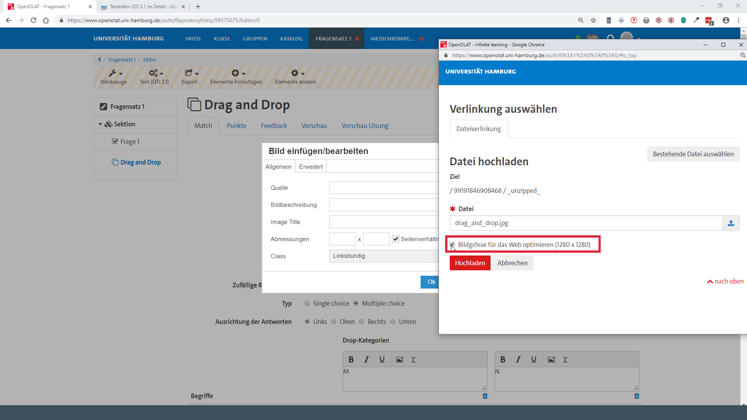The width and height of the screenshot is (747, 420).
Task: Select the Single choice radio button
Action: click(307, 303)
